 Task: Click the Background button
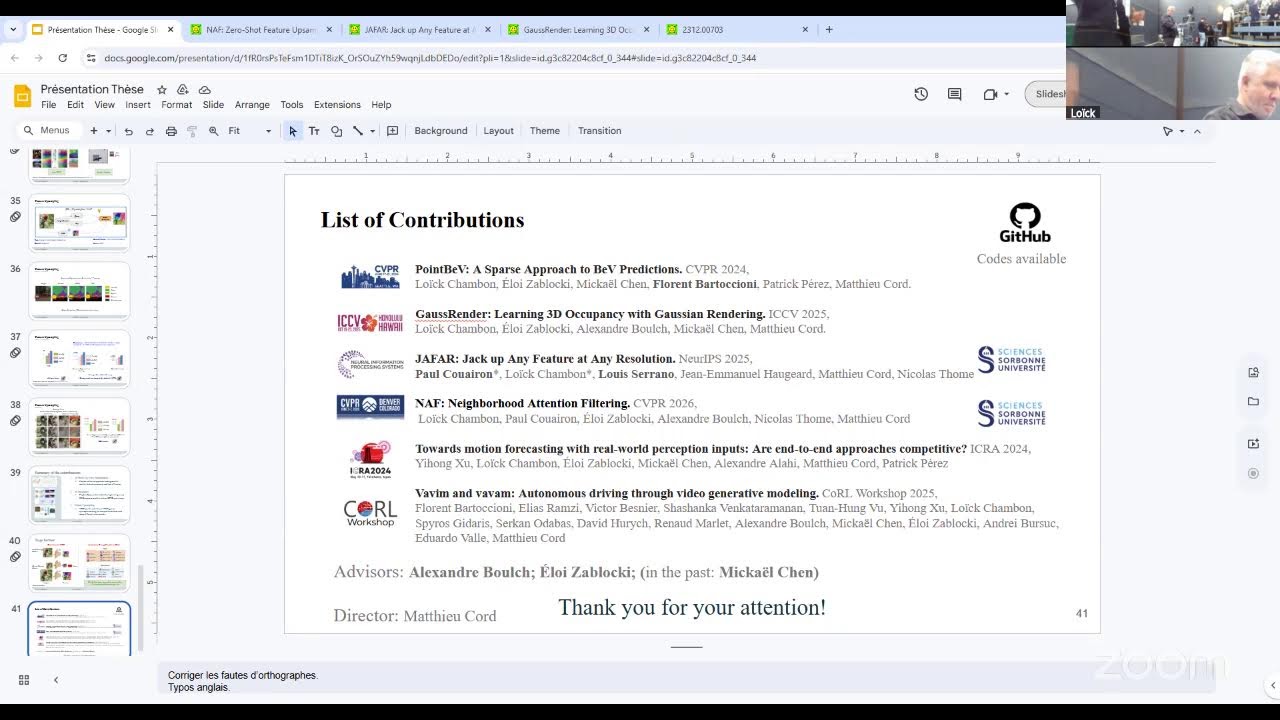tap(441, 131)
